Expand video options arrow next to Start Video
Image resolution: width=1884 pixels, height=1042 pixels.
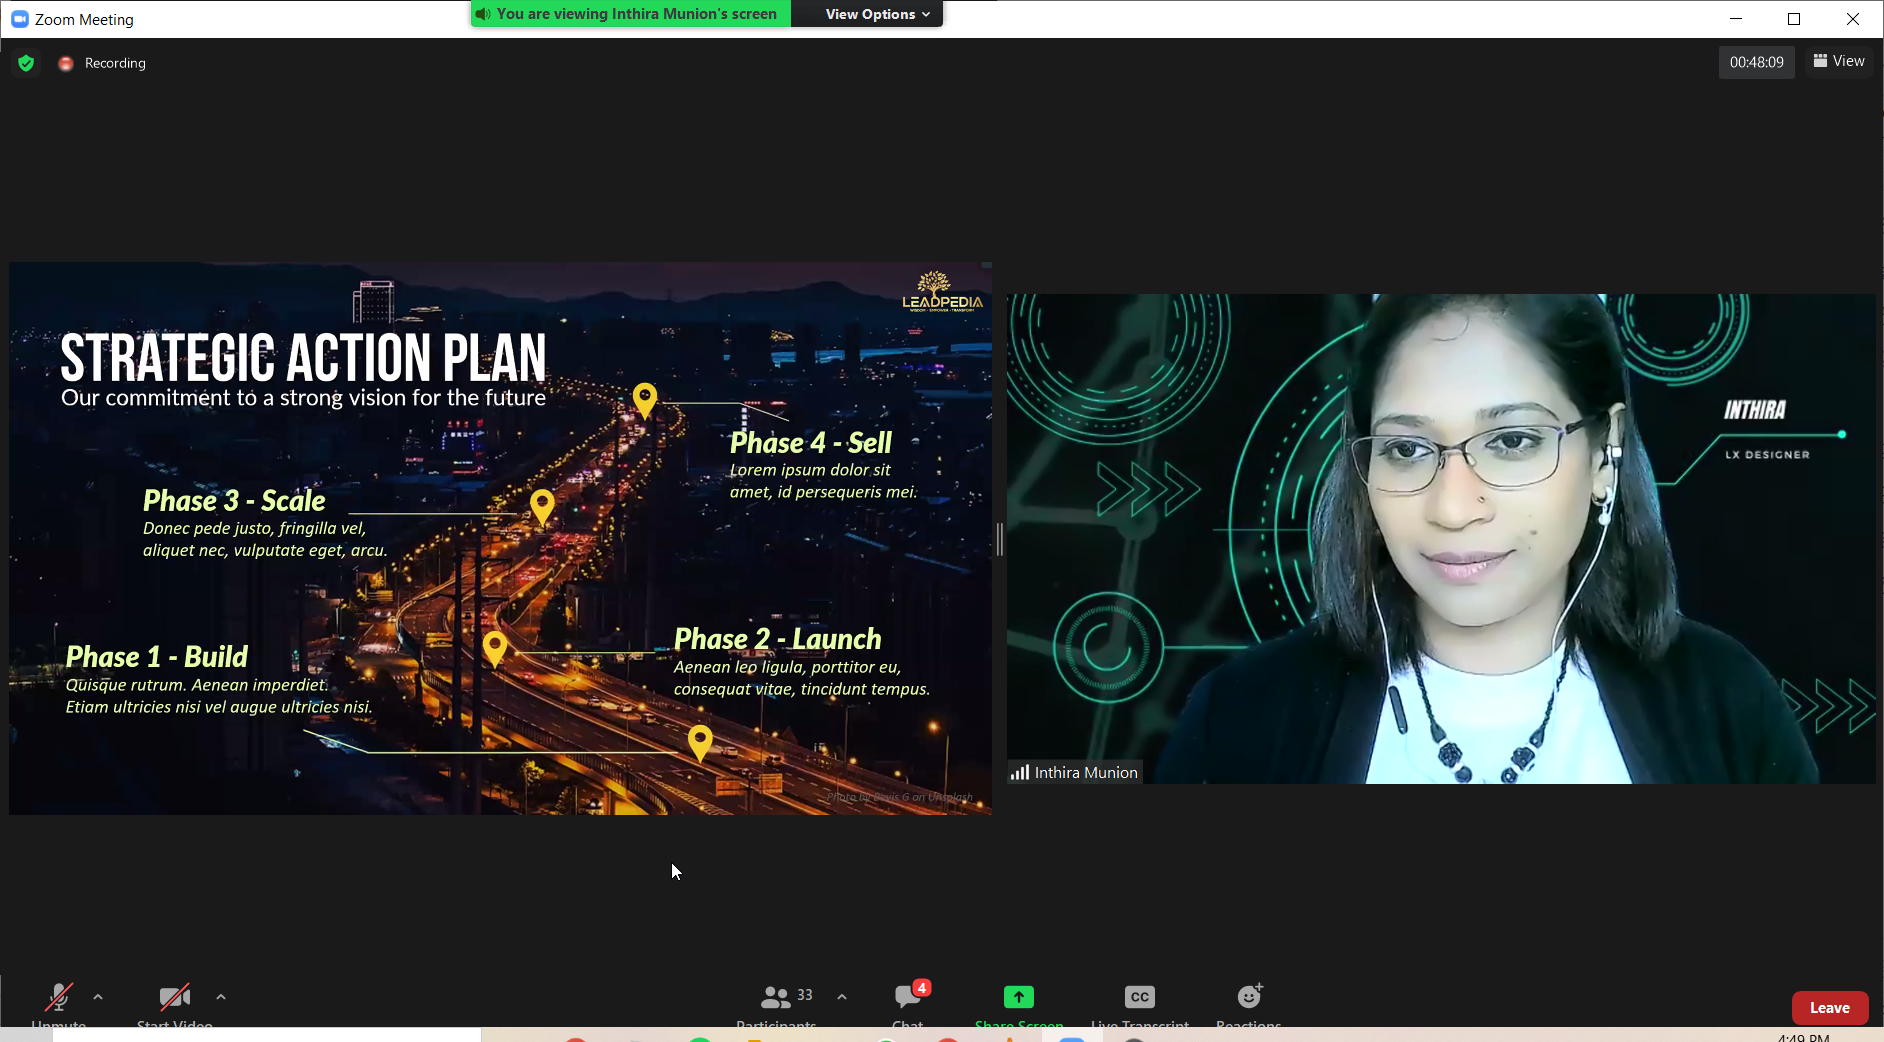pos(221,997)
